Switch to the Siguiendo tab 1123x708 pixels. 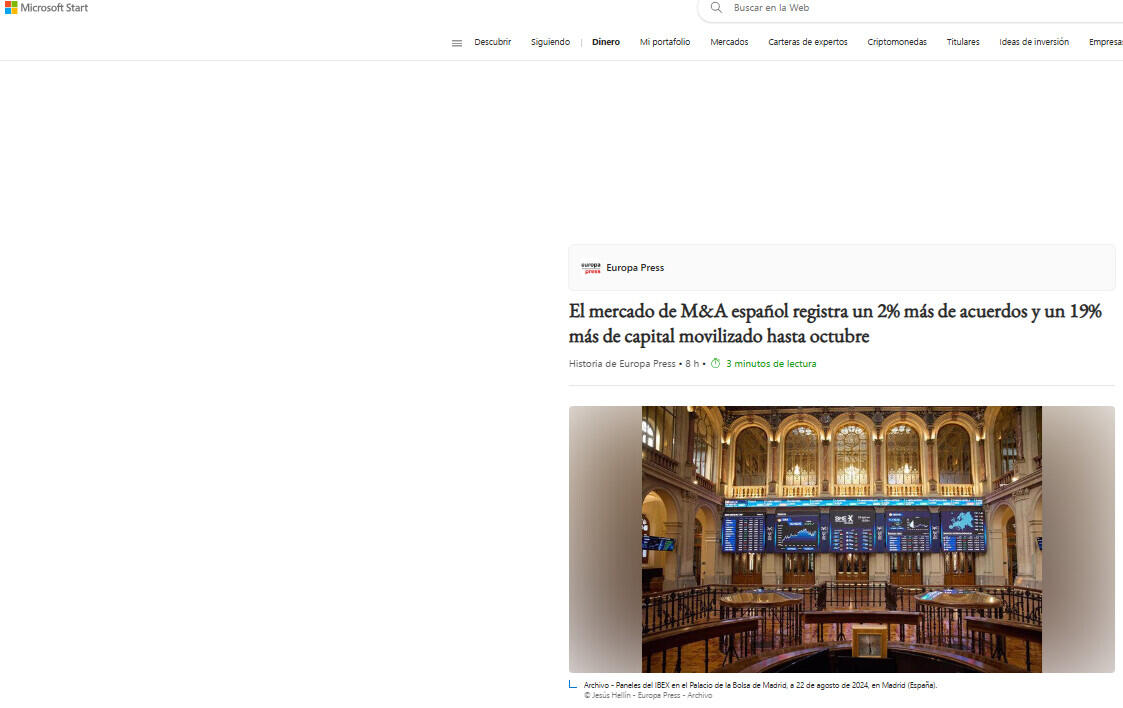[x=550, y=42]
